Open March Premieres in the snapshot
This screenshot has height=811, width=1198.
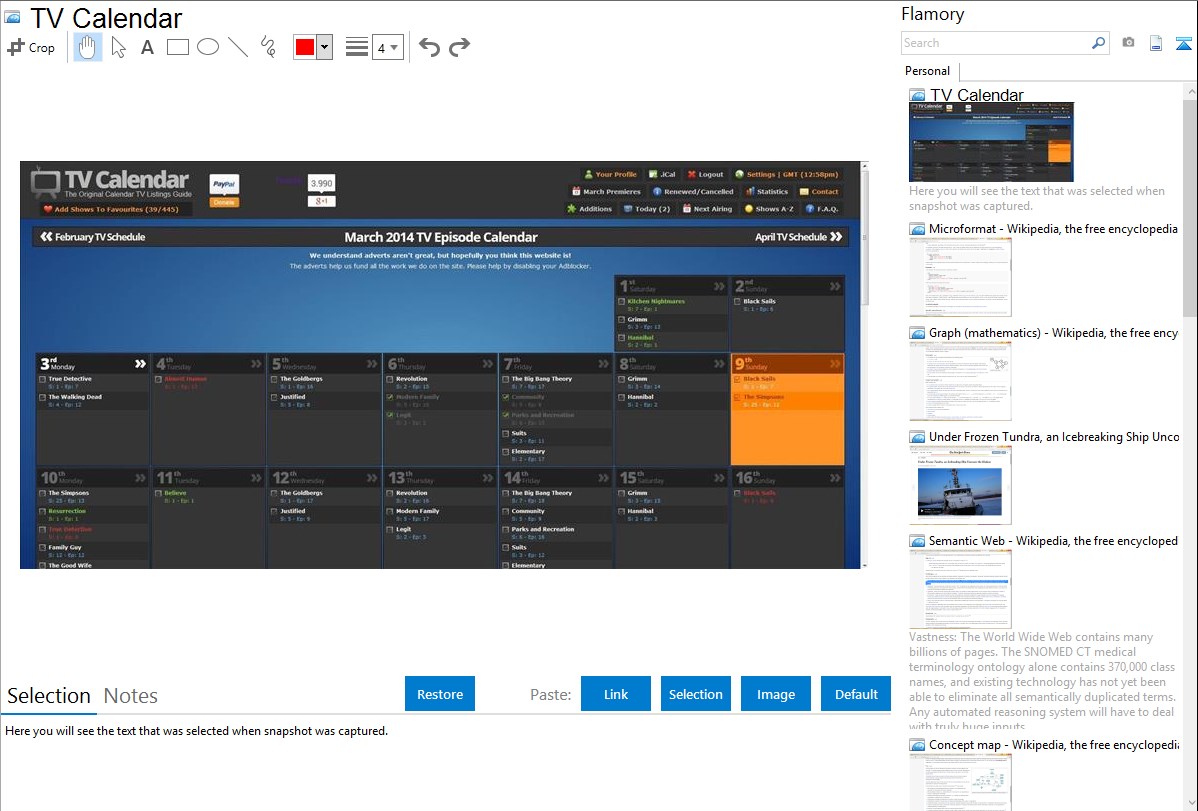606,192
